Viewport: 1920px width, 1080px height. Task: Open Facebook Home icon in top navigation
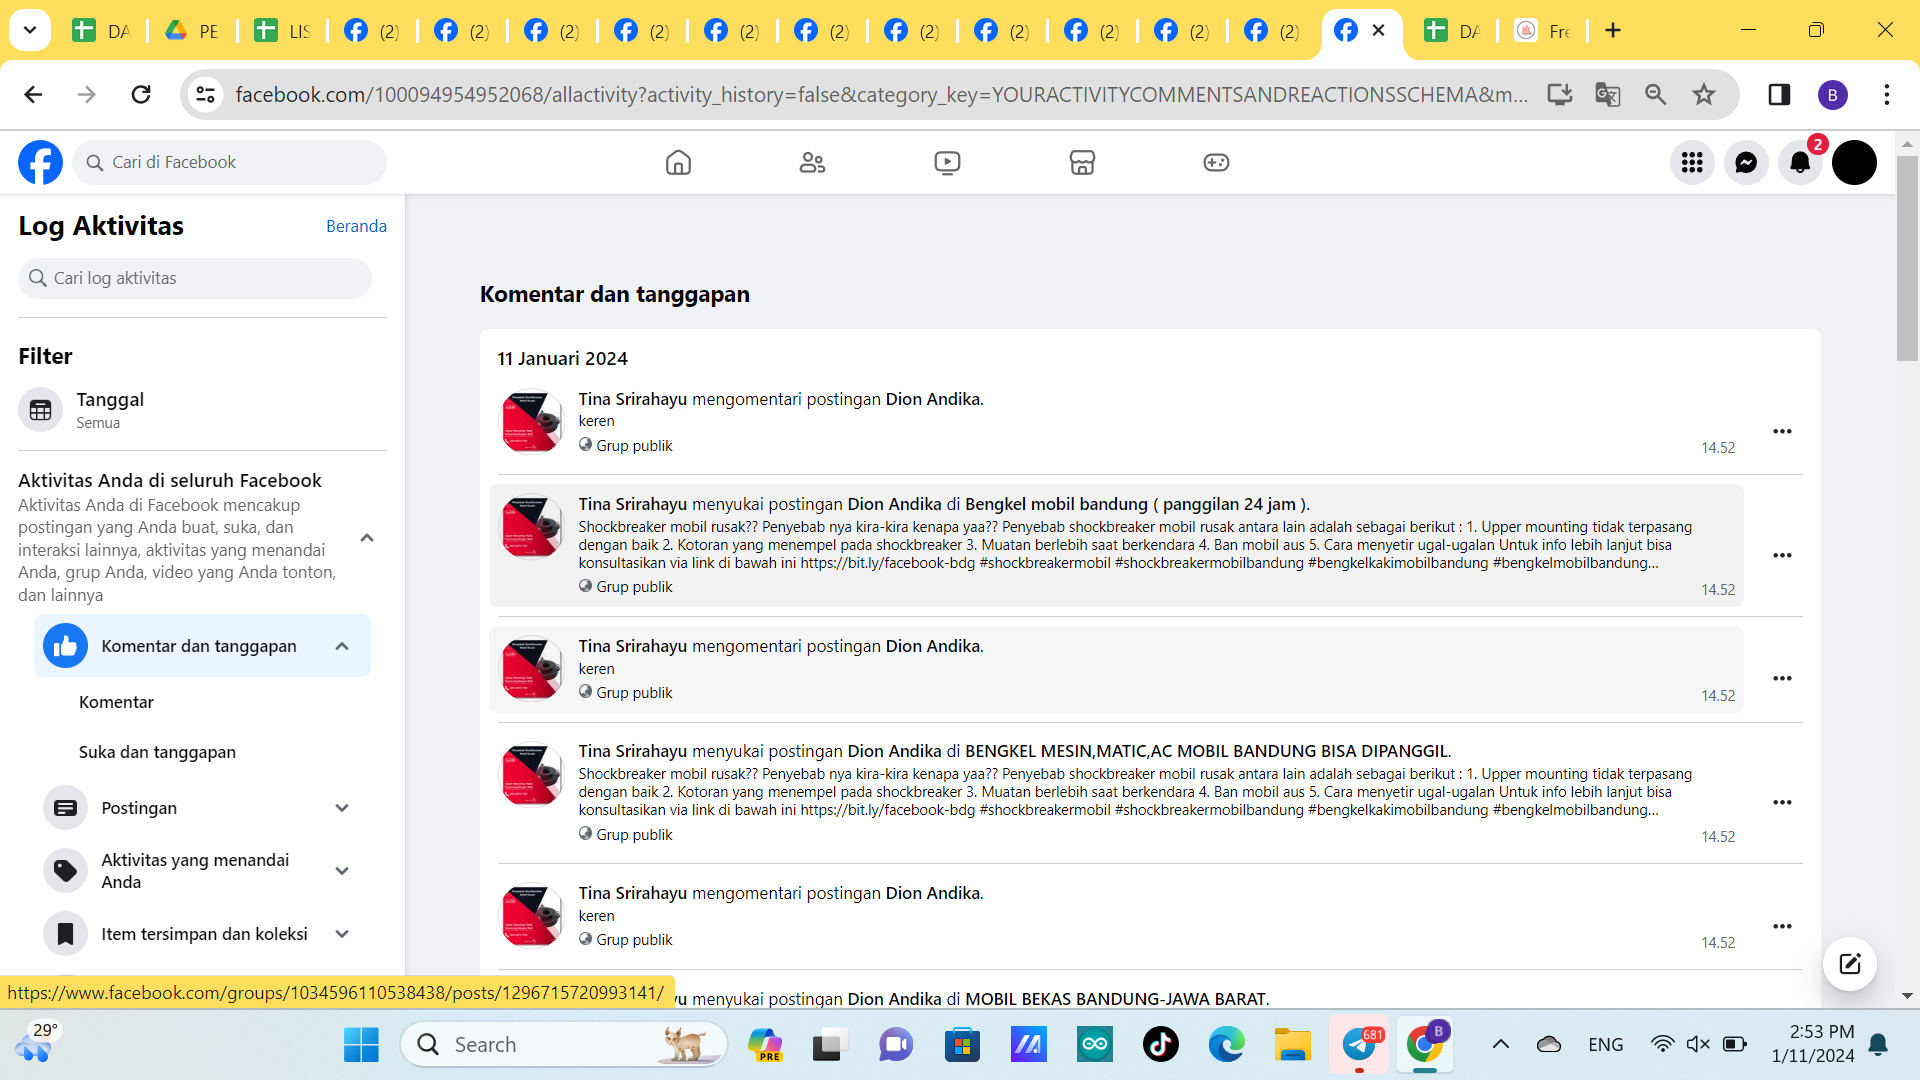coord(678,162)
